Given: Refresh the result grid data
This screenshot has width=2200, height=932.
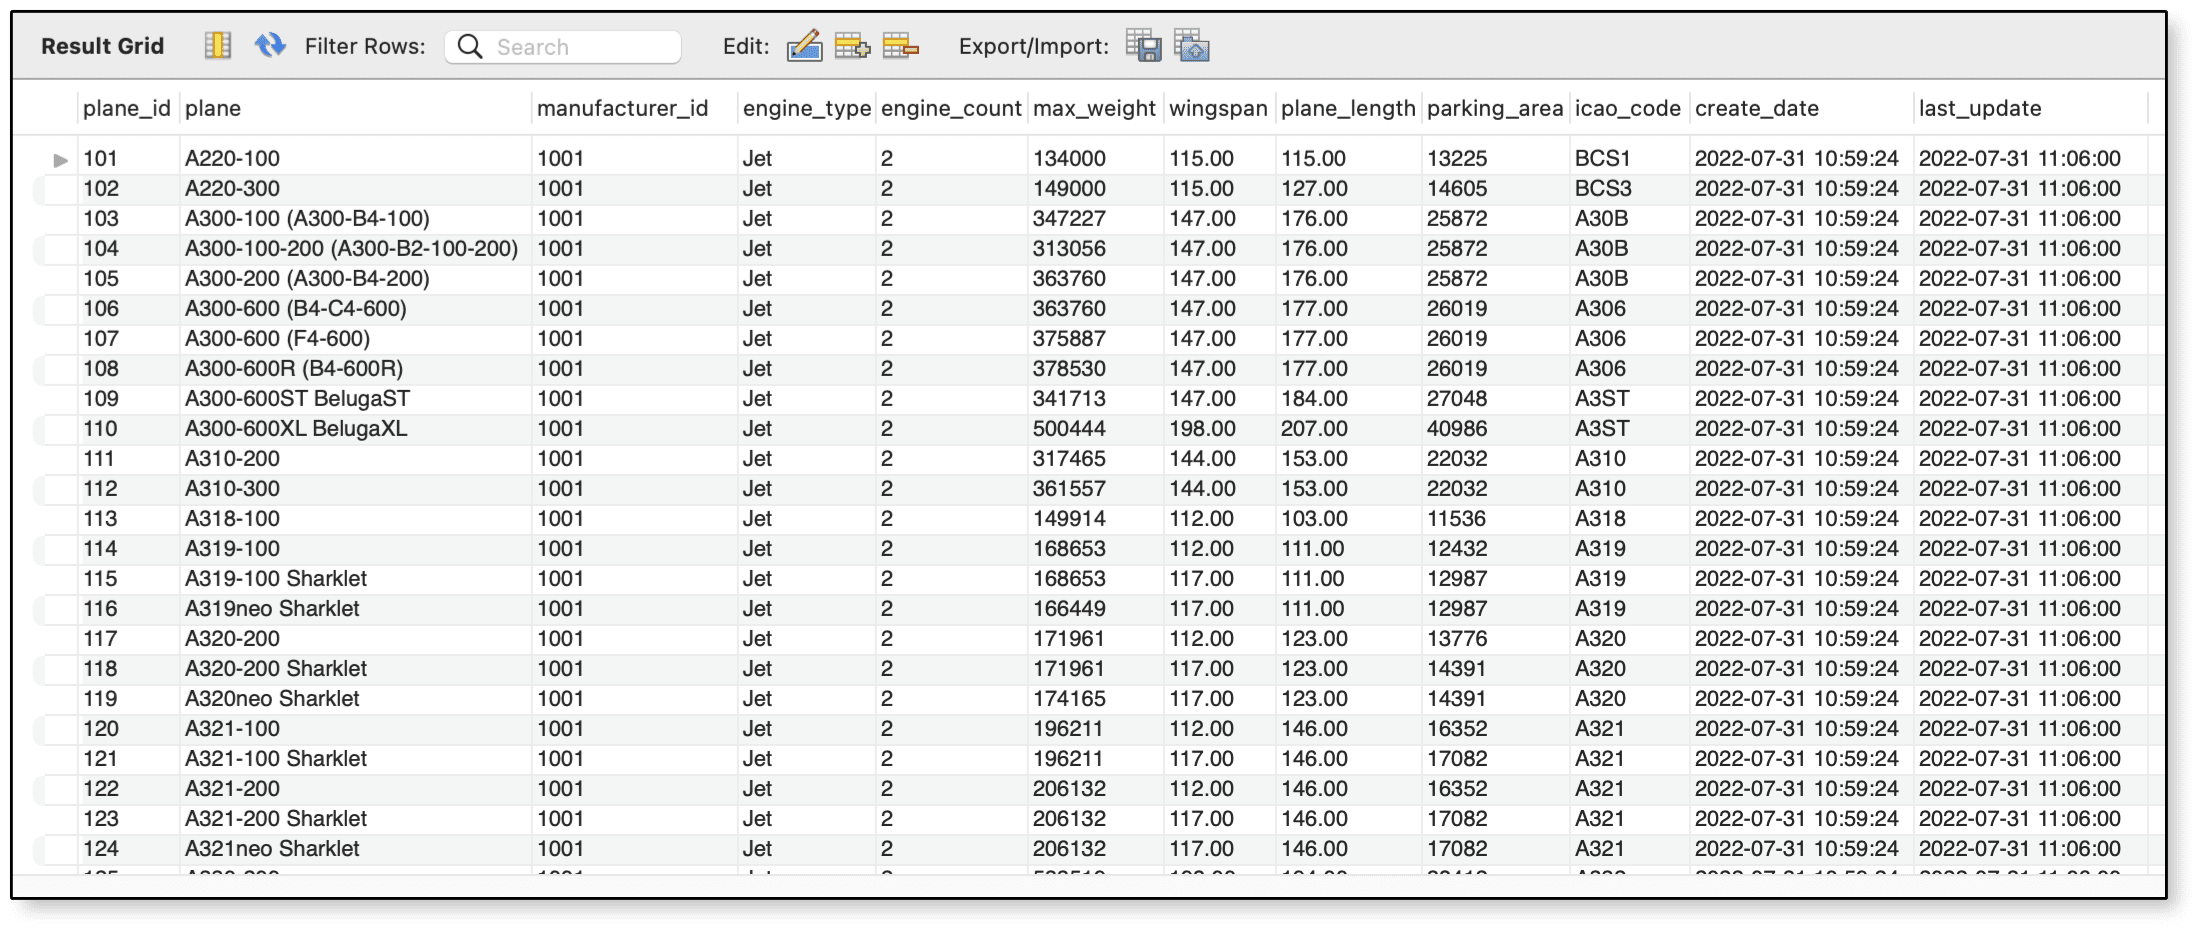Looking at the screenshot, I should pyautogui.click(x=270, y=46).
